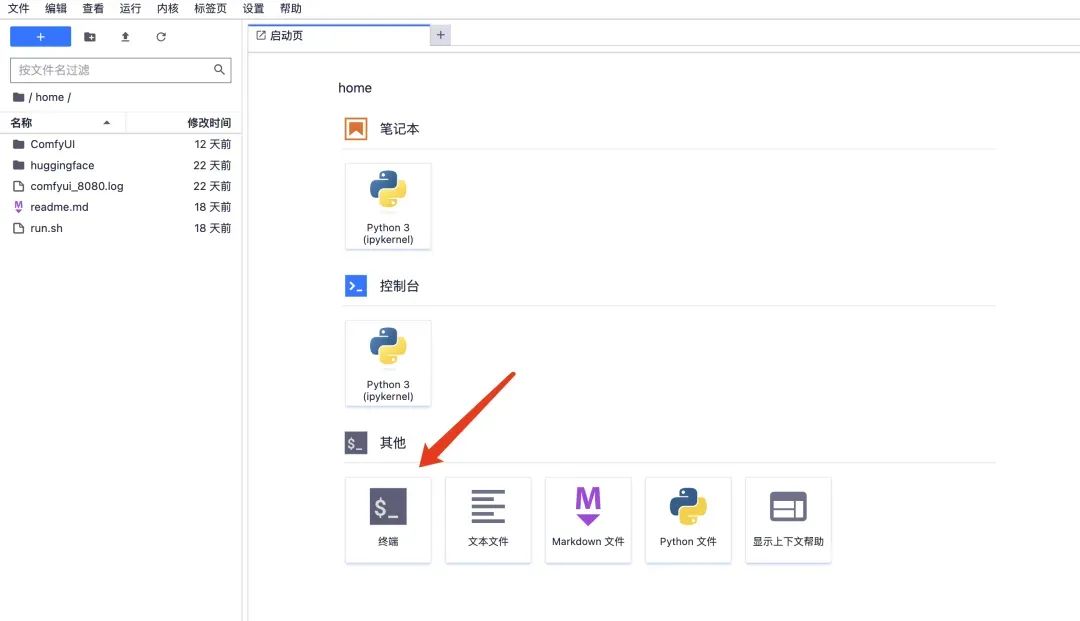Open the ComfyUI folder
1080x621 pixels.
52,144
